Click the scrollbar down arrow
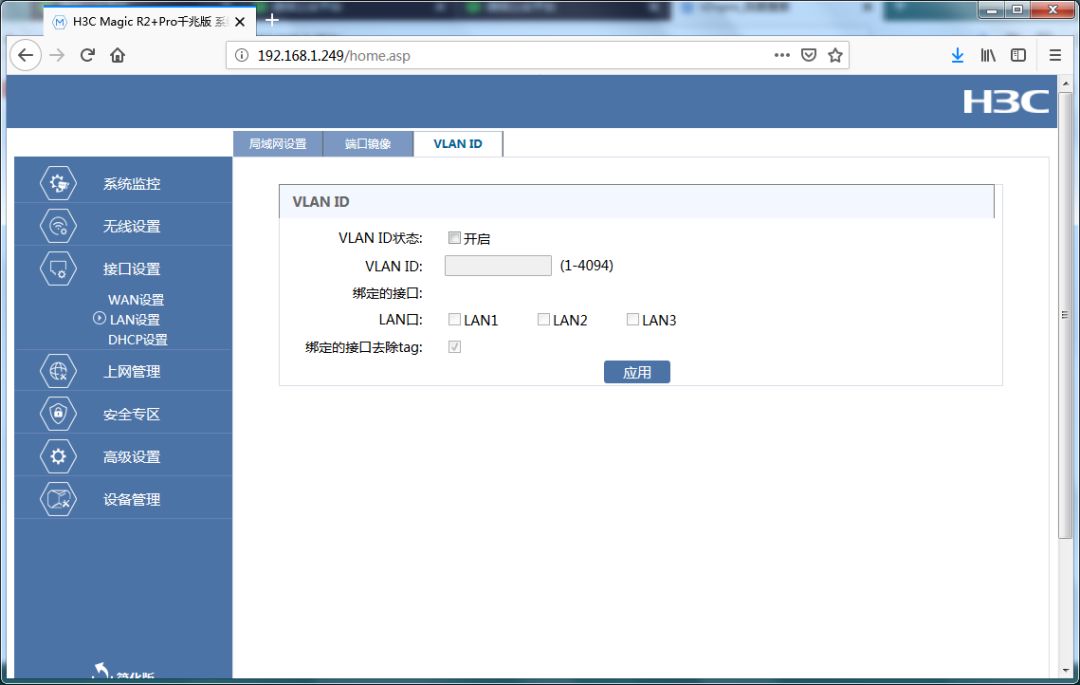 coord(1066,669)
